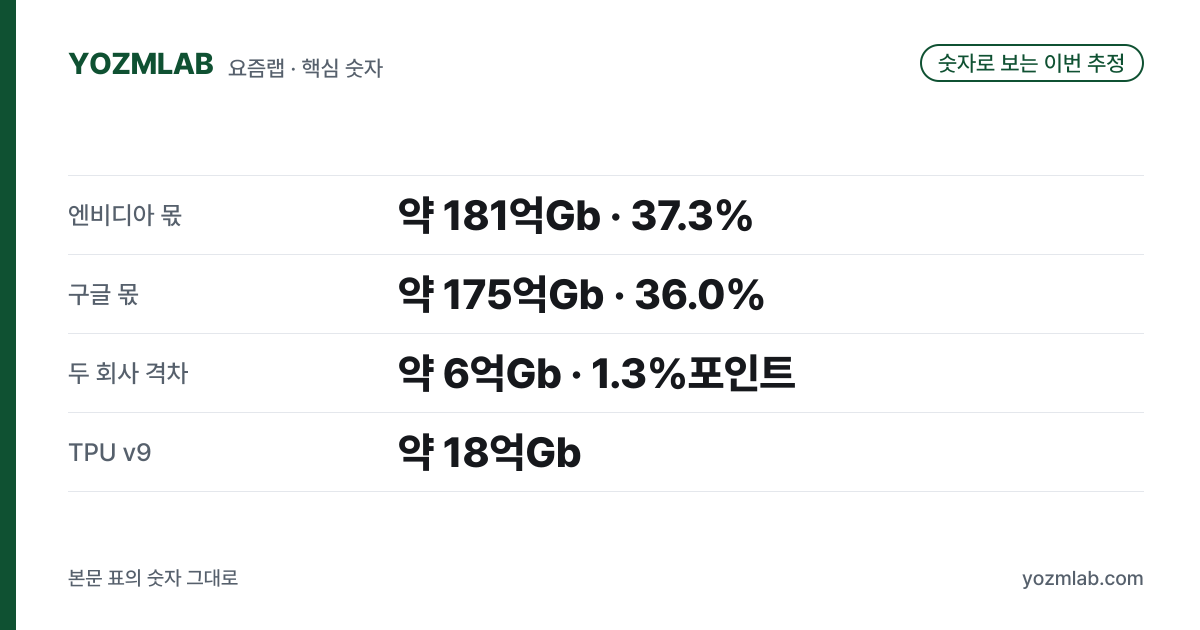Viewport: 1200px width, 630px height.
Task: Select the 구글 몫 row label
Action: (103, 294)
